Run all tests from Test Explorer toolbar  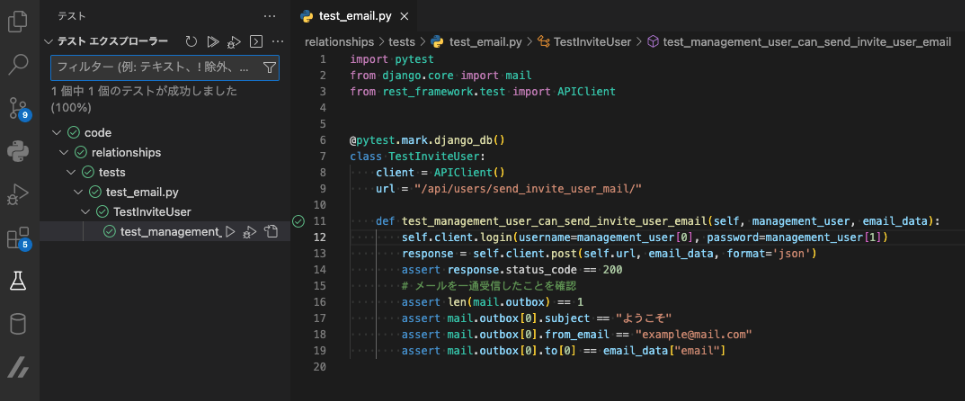212,42
